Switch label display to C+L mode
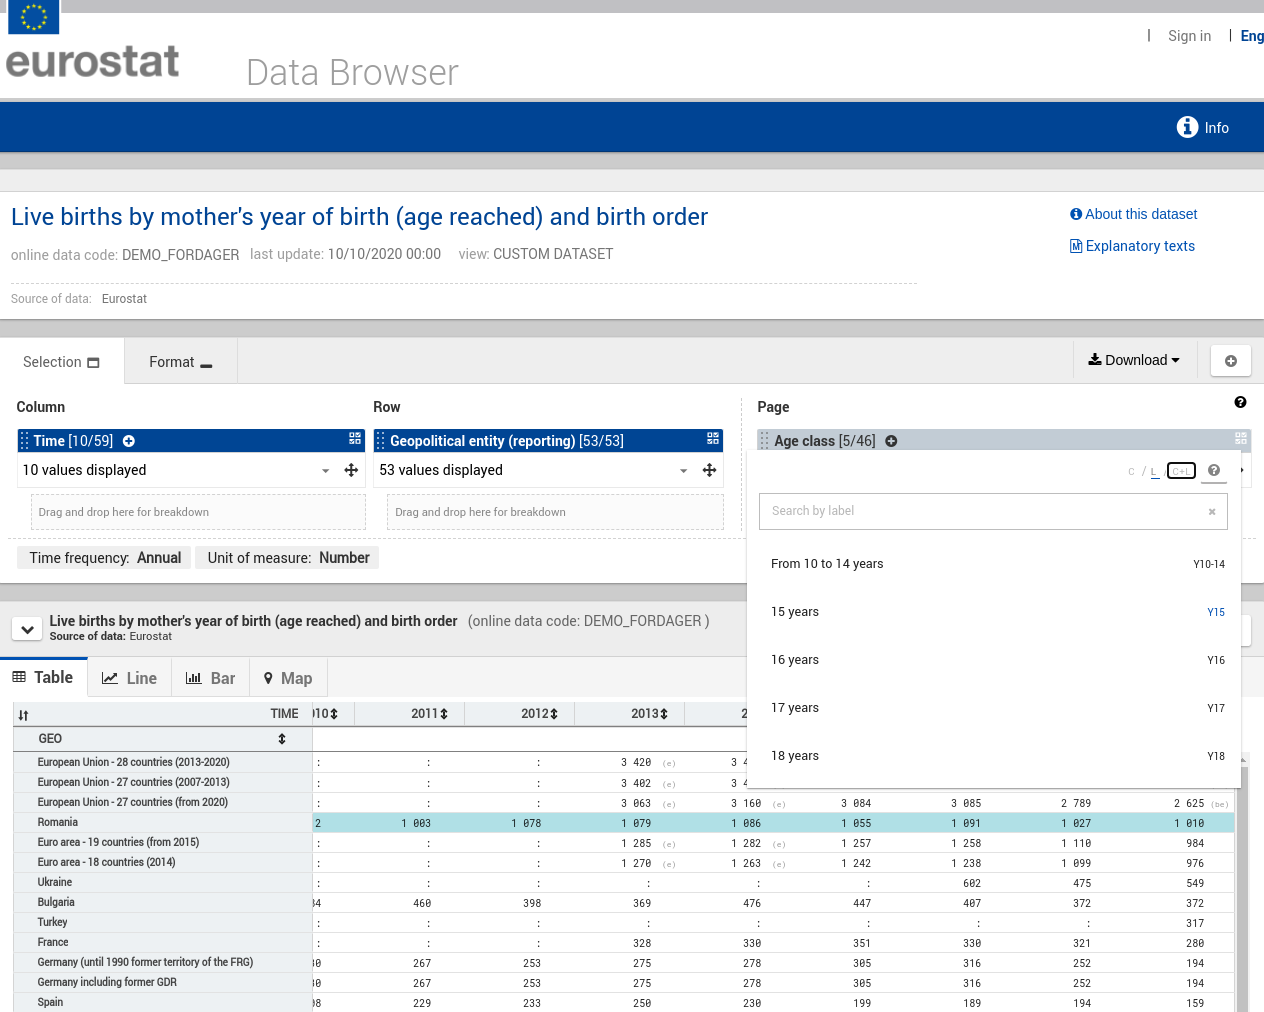The image size is (1264, 1012). pyautogui.click(x=1181, y=471)
